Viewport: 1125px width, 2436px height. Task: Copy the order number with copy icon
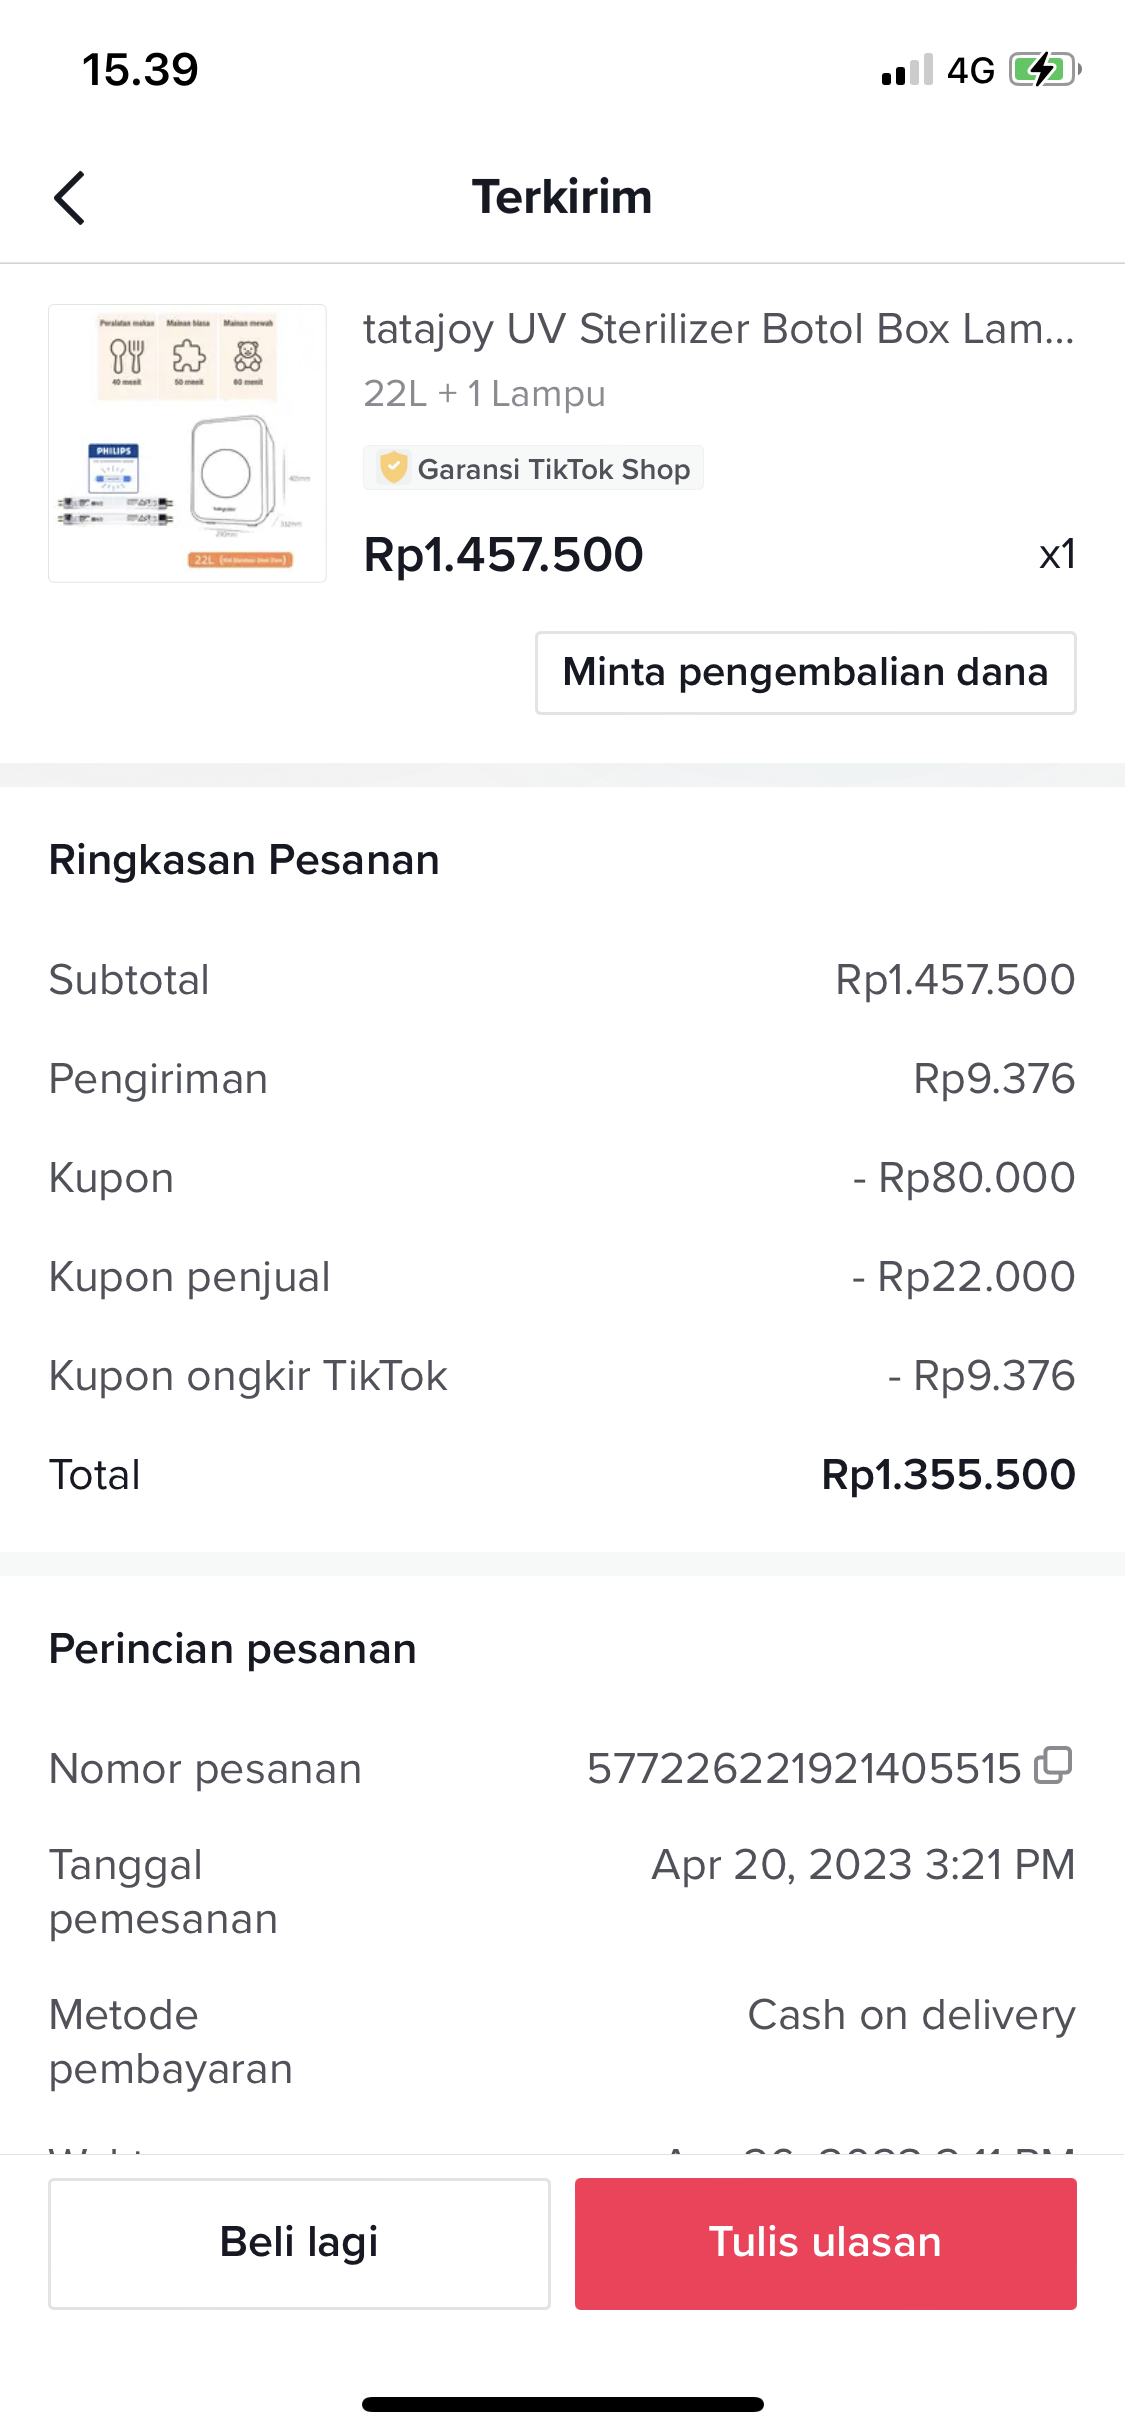coord(1053,1766)
